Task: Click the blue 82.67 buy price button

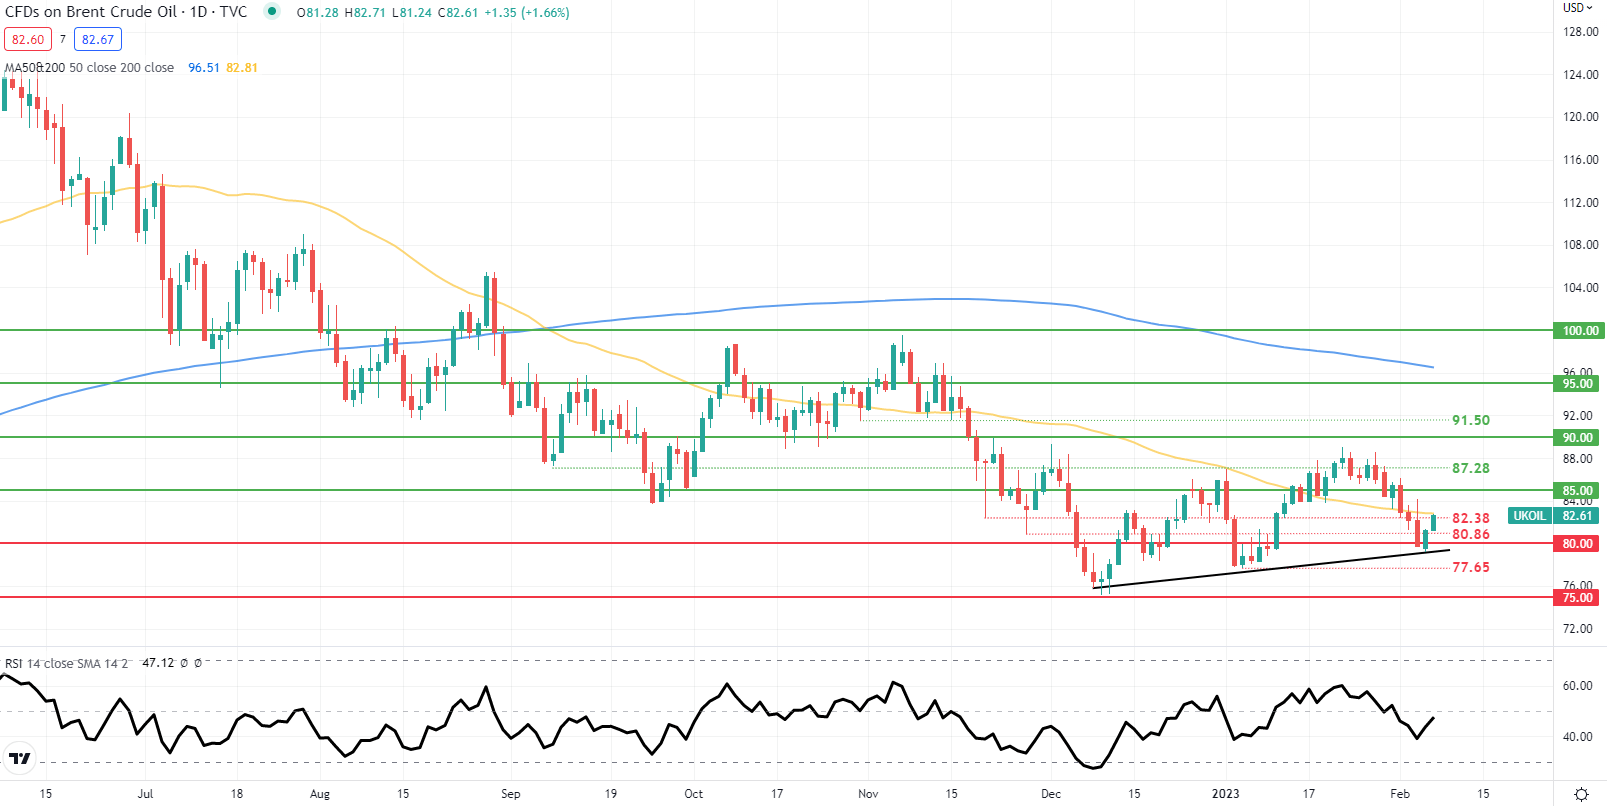Action: (98, 39)
